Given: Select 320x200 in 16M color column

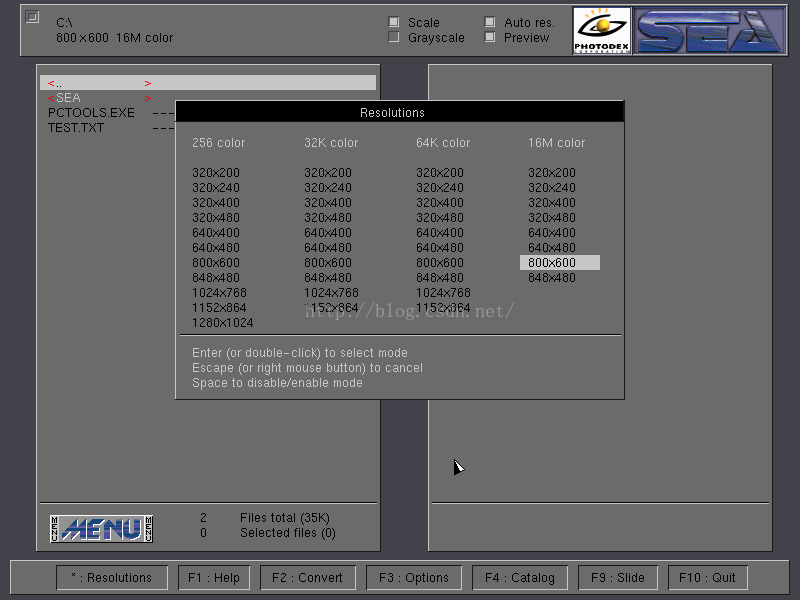Looking at the screenshot, I should (552, 172).
